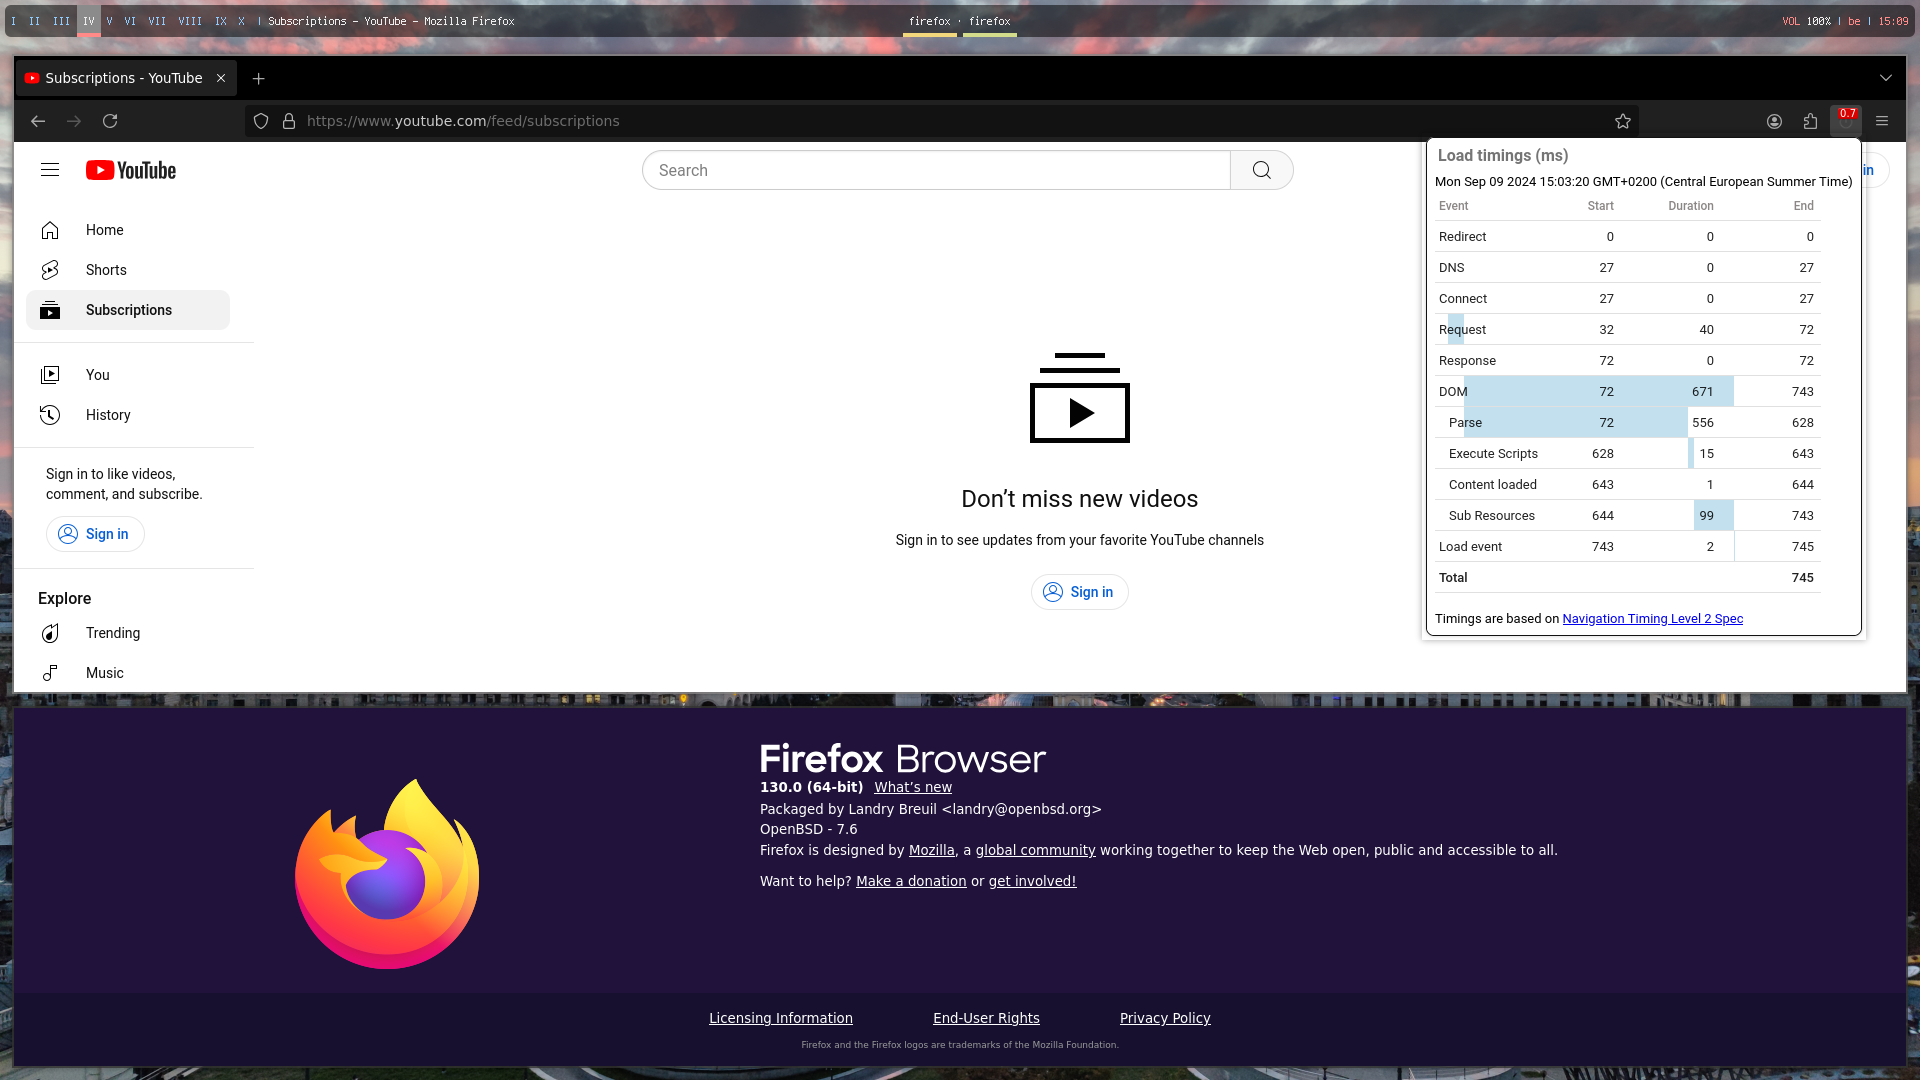Click the sidebar Sign in button
1920x1080 pixels.
click(95, 534)
